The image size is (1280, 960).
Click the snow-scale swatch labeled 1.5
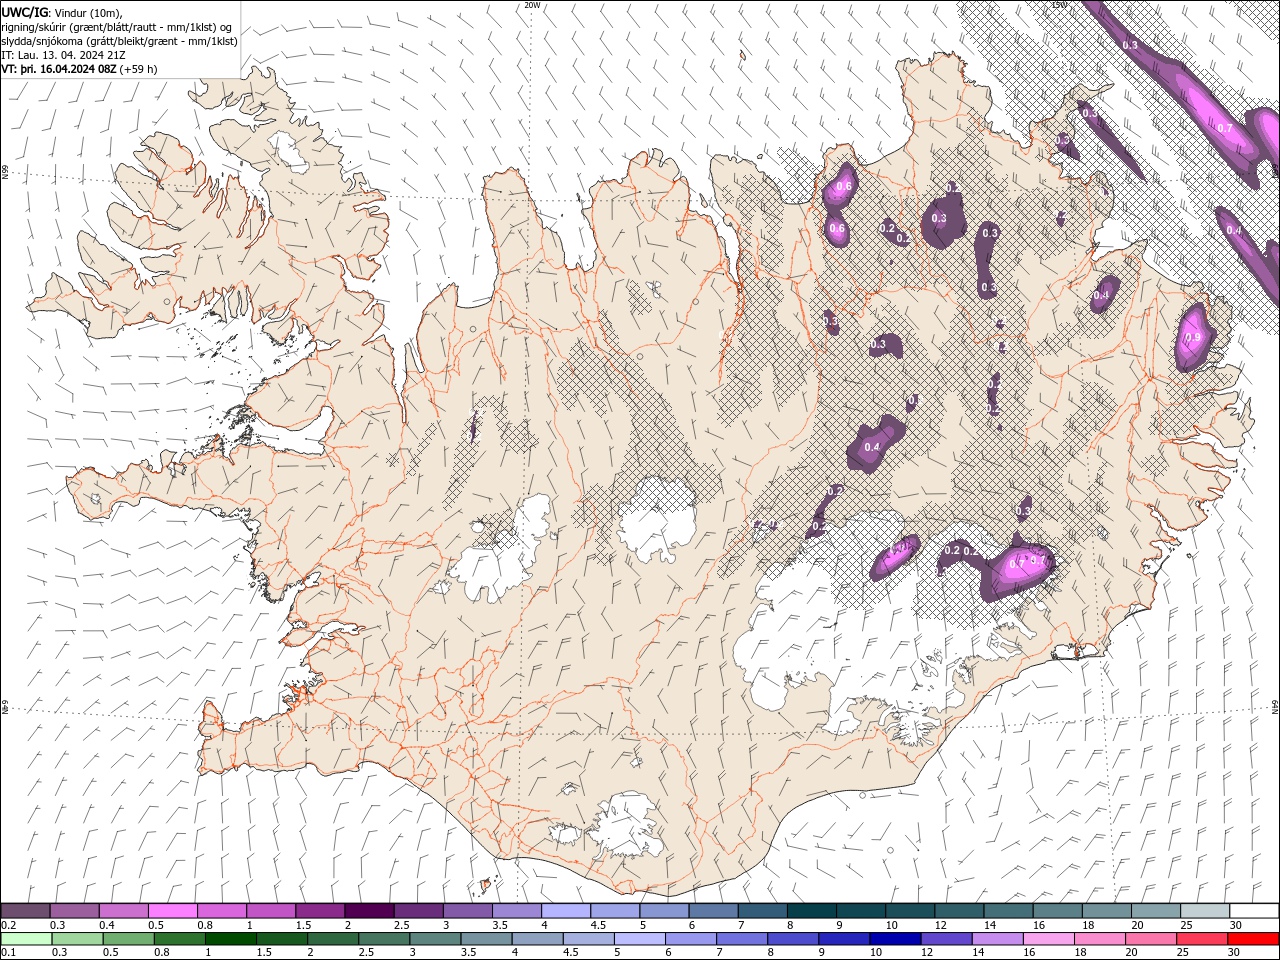[319, 911]
